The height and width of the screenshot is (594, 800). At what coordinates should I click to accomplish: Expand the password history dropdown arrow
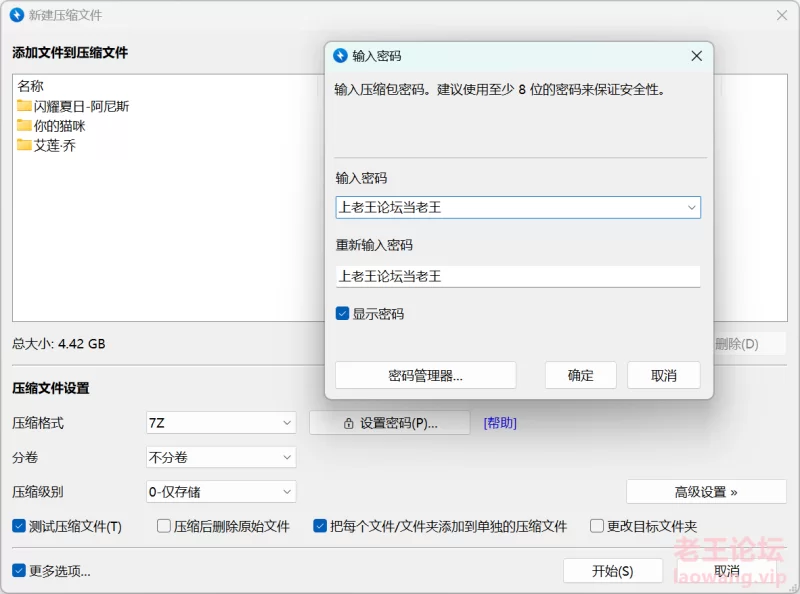tap(691, 208)
